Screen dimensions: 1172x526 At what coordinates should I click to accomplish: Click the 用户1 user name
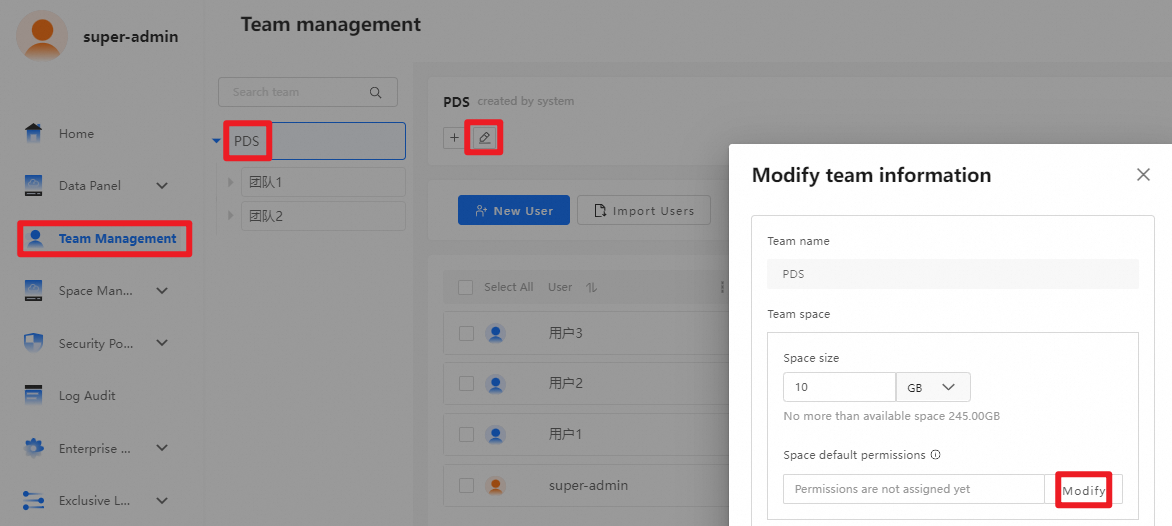566,435
